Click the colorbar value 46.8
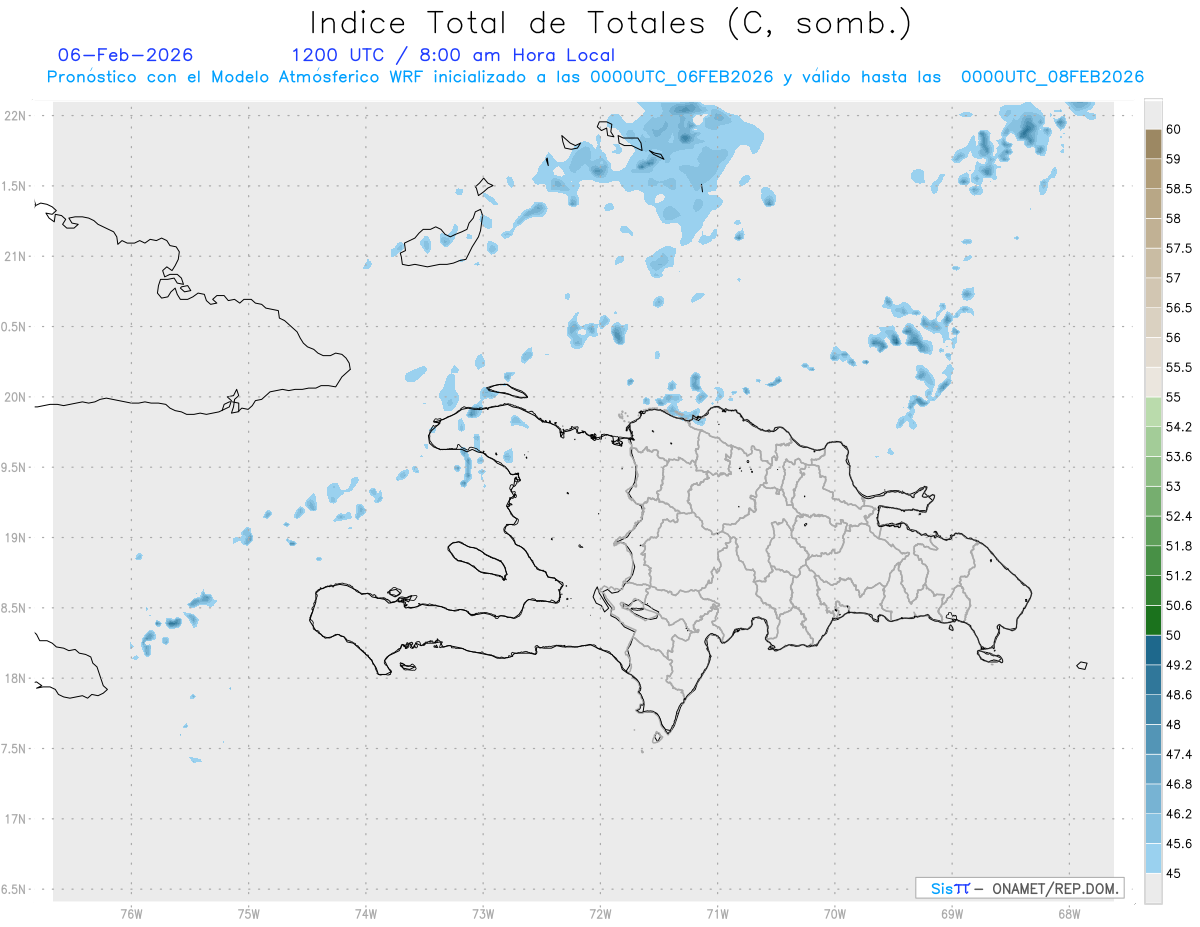 (x=1179, y=784)
